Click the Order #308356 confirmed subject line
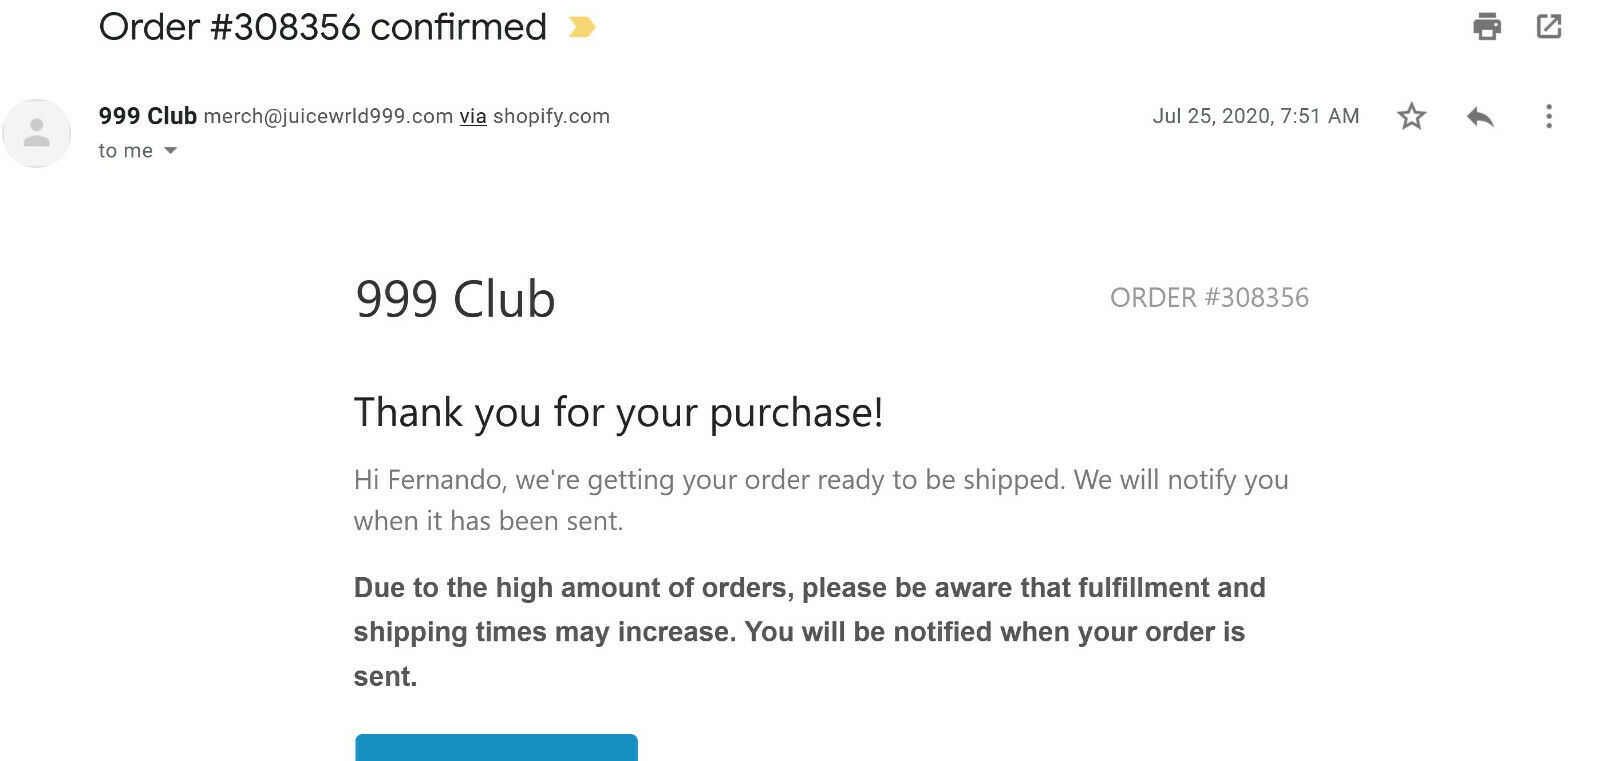The image size is (1599, 761). click(x=322, y=27)
